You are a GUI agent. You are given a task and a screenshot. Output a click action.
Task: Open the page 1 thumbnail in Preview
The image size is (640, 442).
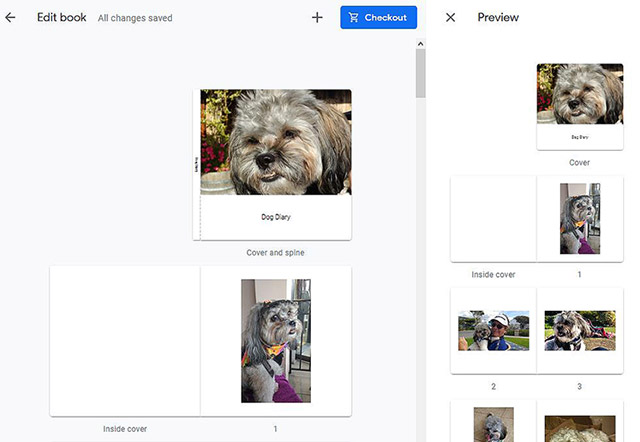(x=580, y=219)
